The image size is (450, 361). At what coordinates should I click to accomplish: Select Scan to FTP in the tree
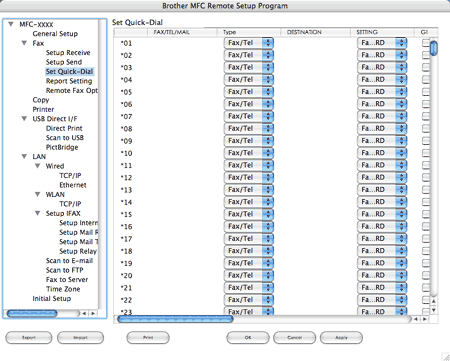[x=65, y=270]
